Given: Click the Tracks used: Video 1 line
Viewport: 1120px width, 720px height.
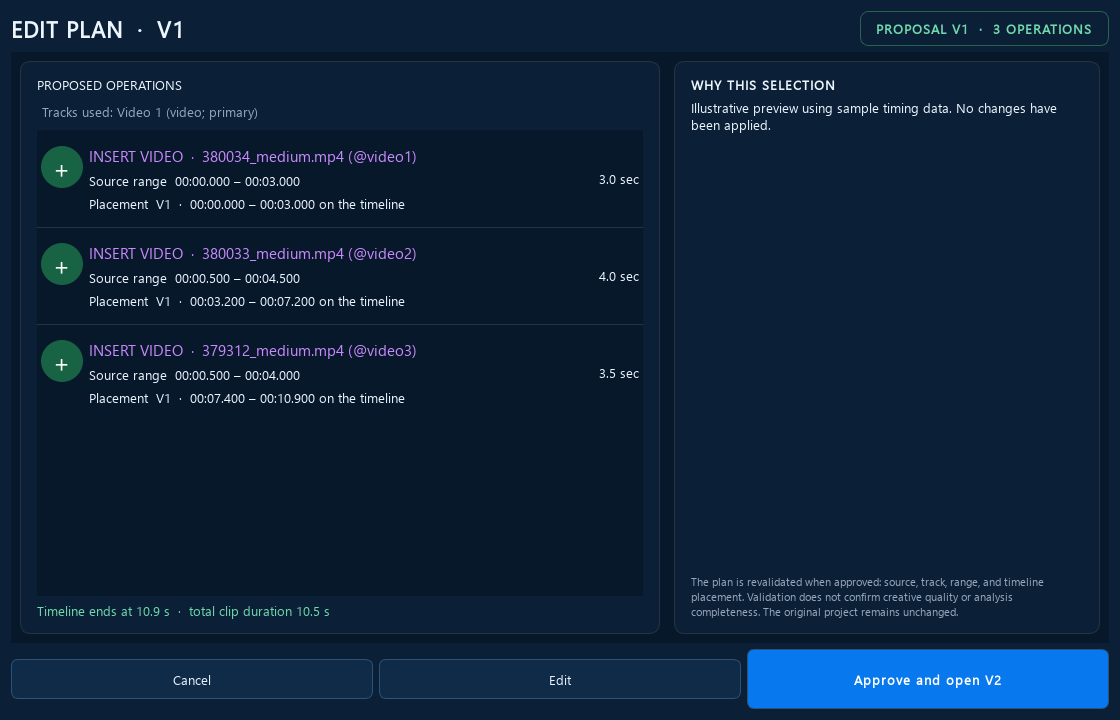Looking at the screenshot, I should click(x=150, y=113).
